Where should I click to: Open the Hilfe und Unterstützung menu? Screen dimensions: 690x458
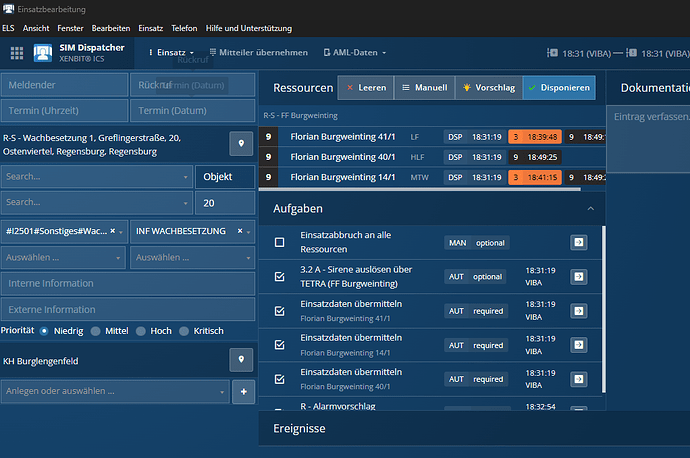pos(249,29)
